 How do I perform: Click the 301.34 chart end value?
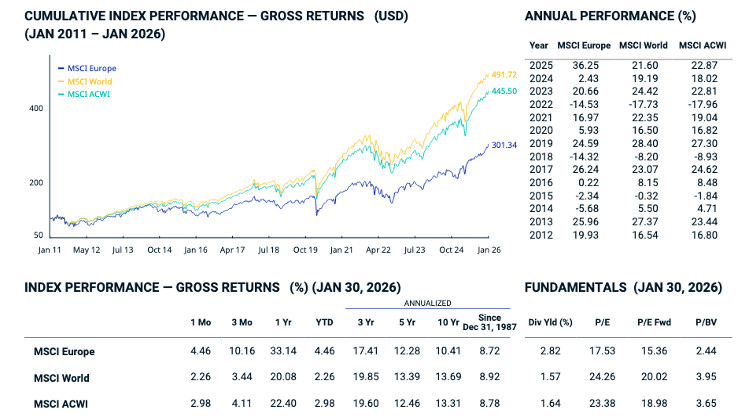[501, 145]
